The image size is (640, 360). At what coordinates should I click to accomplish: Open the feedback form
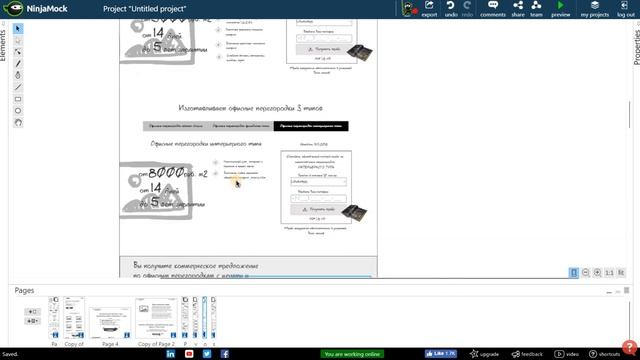point(527,354)
